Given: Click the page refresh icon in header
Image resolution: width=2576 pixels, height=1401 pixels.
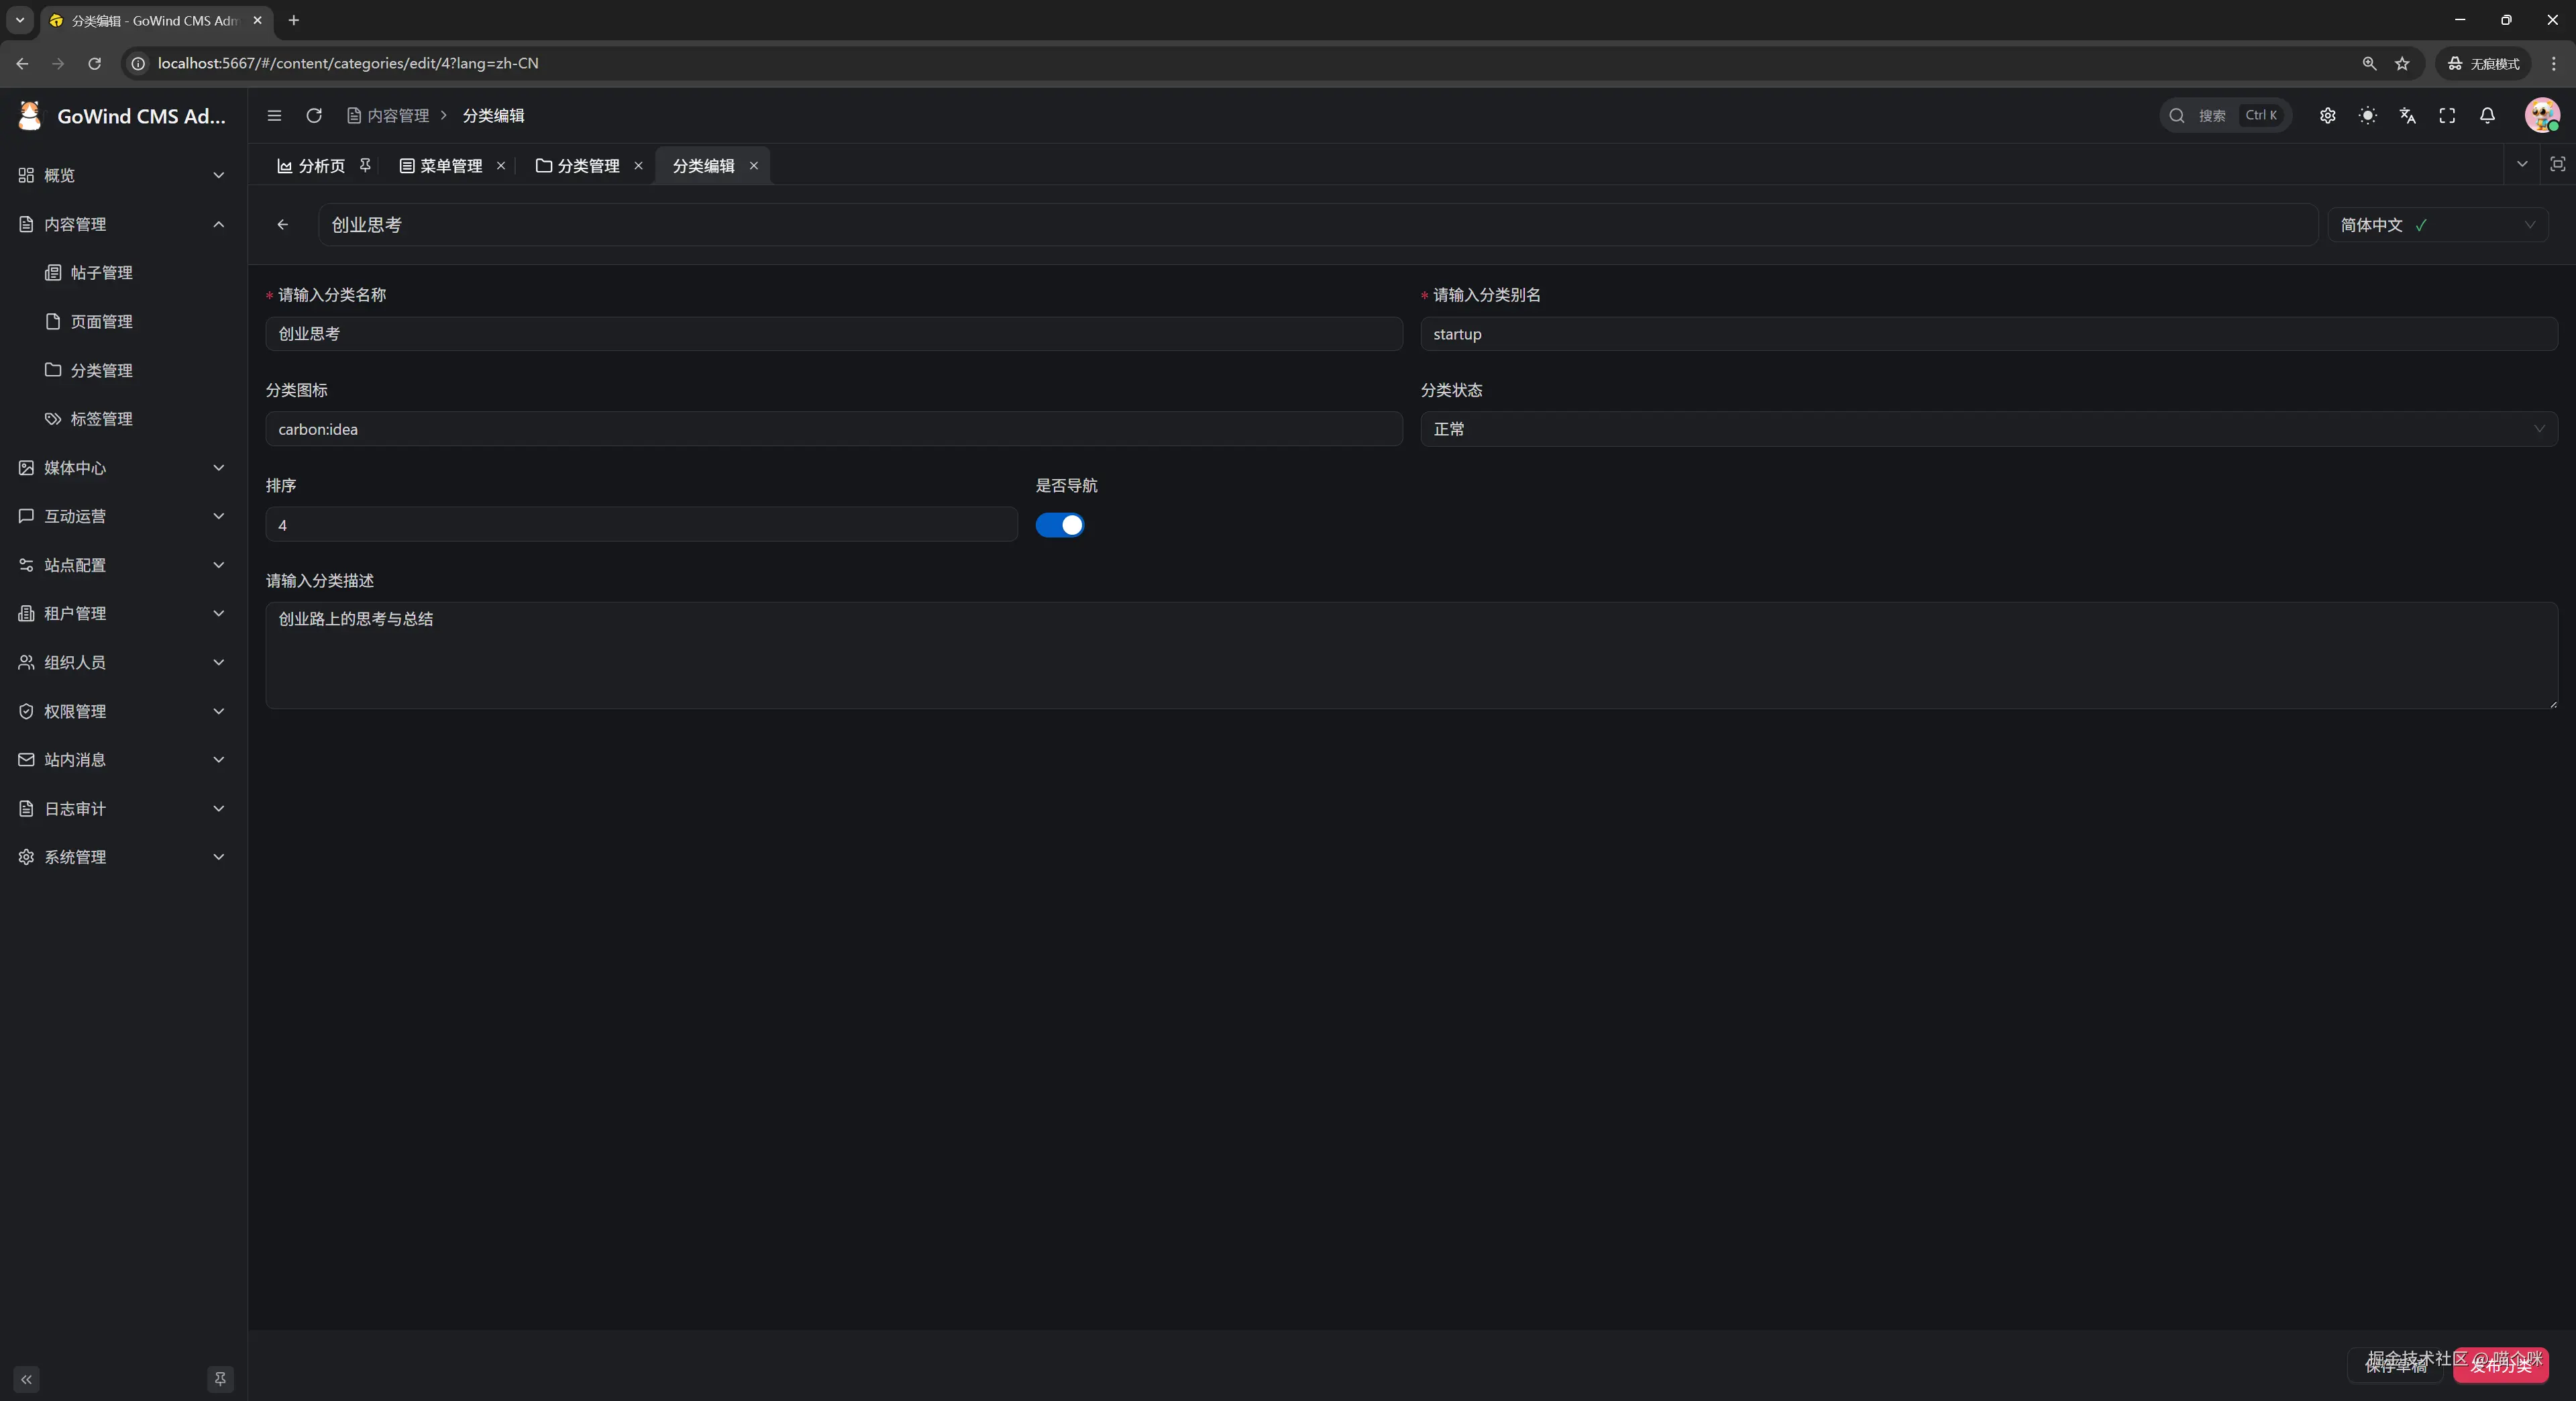Looking at the screenshot, I should 314,116.
